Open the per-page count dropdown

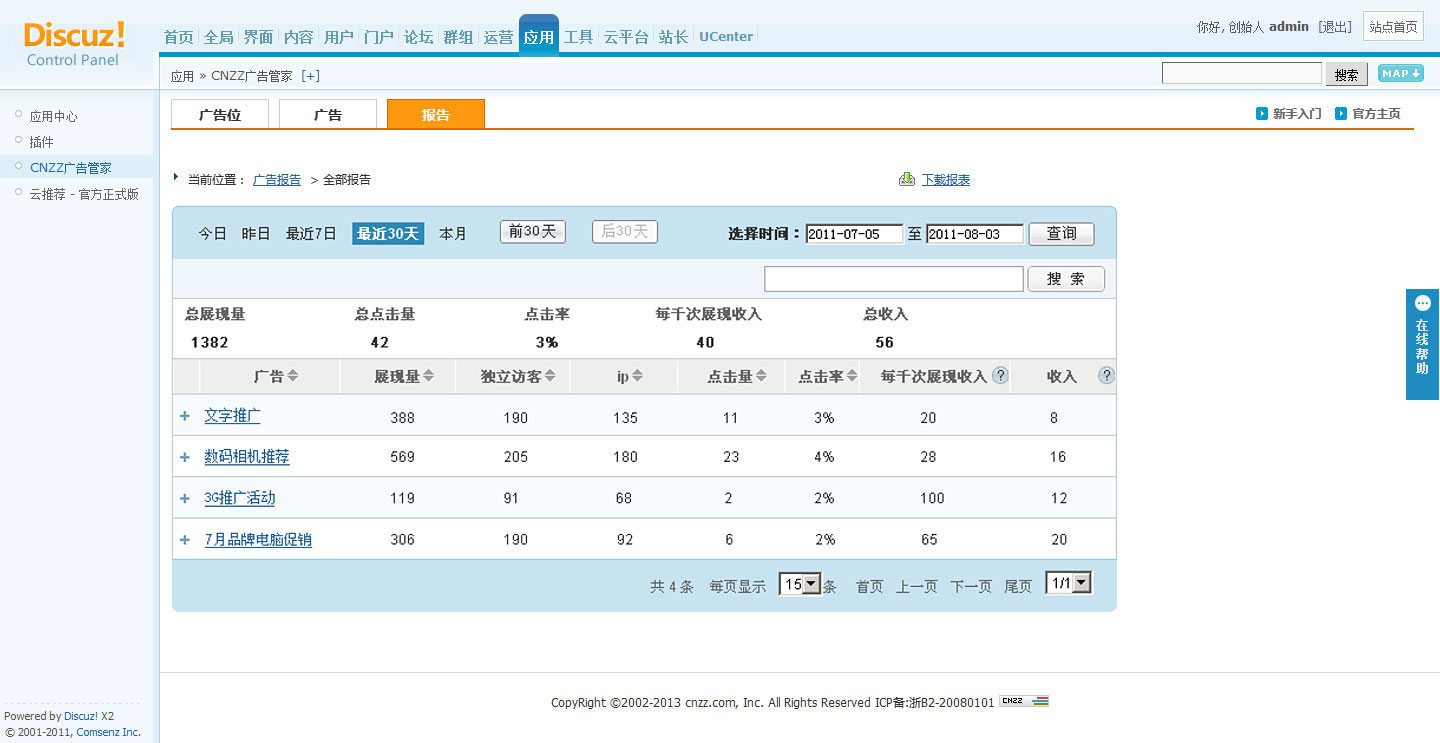pyautogui.click(x=800, y=584)
